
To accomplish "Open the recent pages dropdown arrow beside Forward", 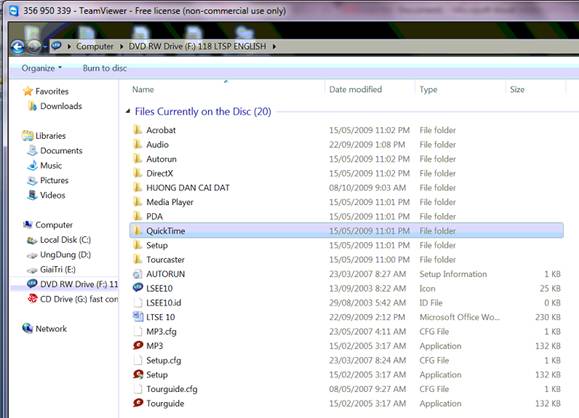I will (45, 47).
